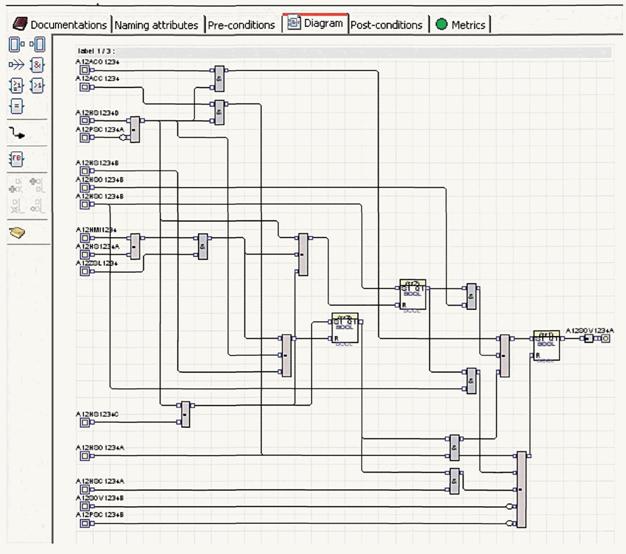This screenshot has width=626, height=554.
Task: Select the output connector tool in palette
Action: point(38,44)
